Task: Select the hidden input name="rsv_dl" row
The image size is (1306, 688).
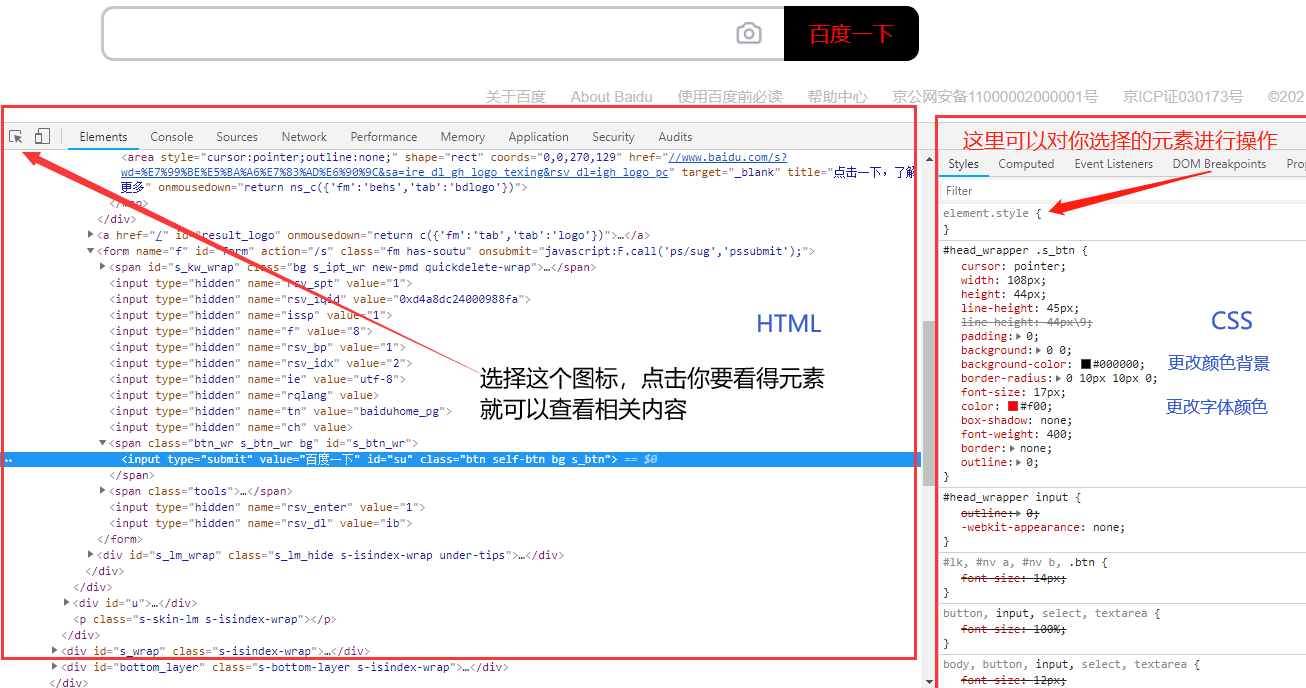Action: (x=260, y=523)
